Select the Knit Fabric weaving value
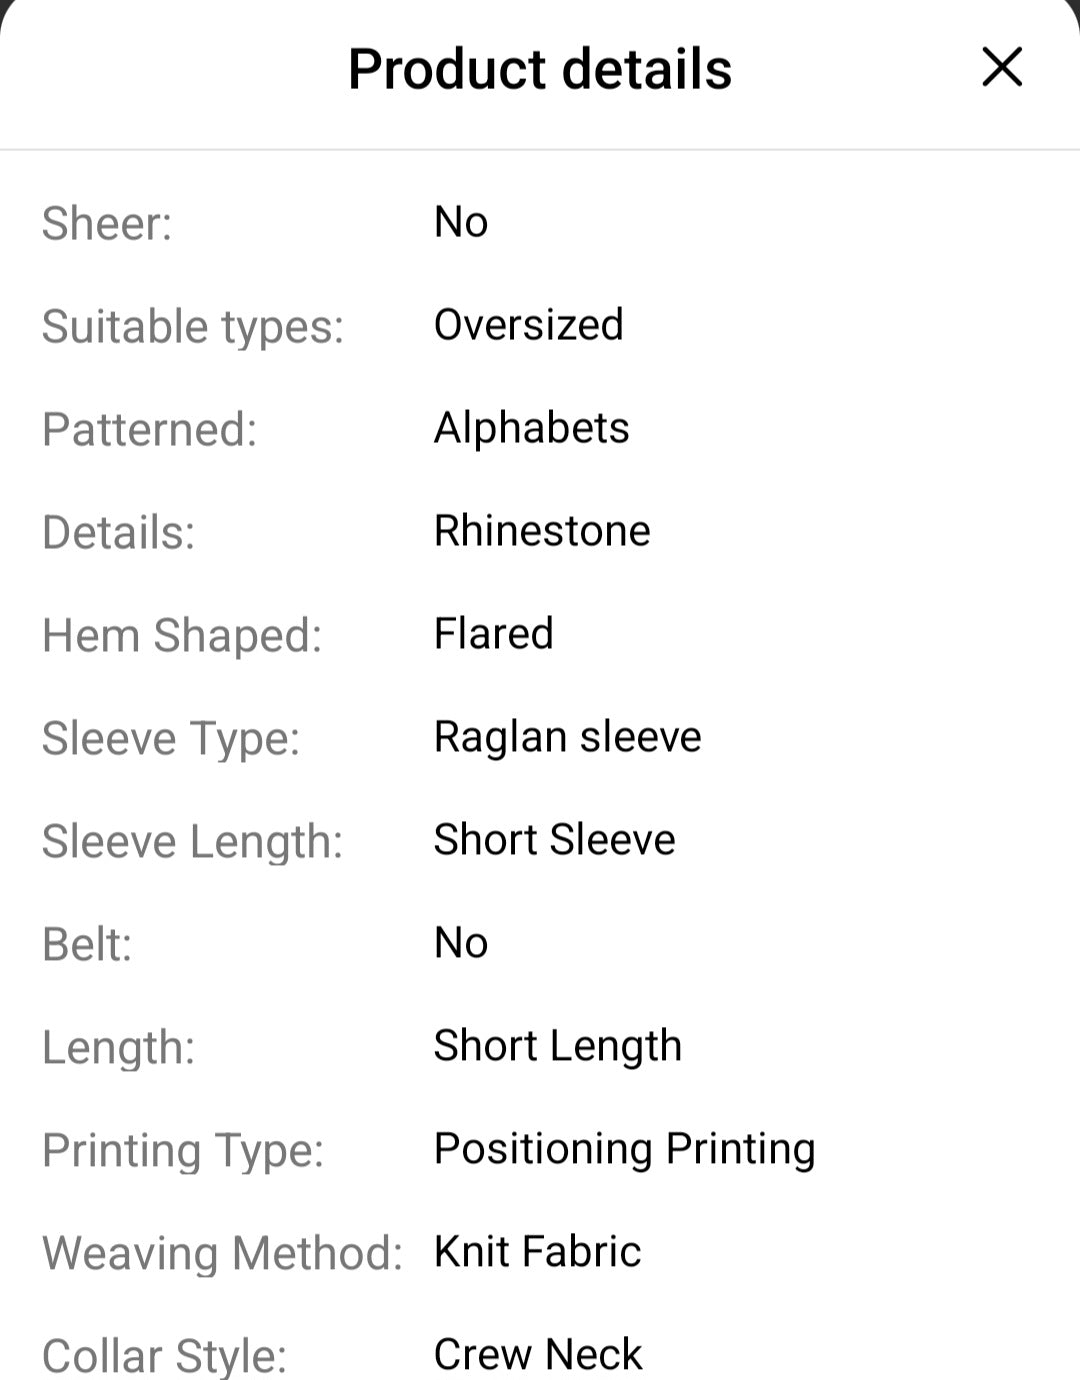 click(x=536, y=1251)
